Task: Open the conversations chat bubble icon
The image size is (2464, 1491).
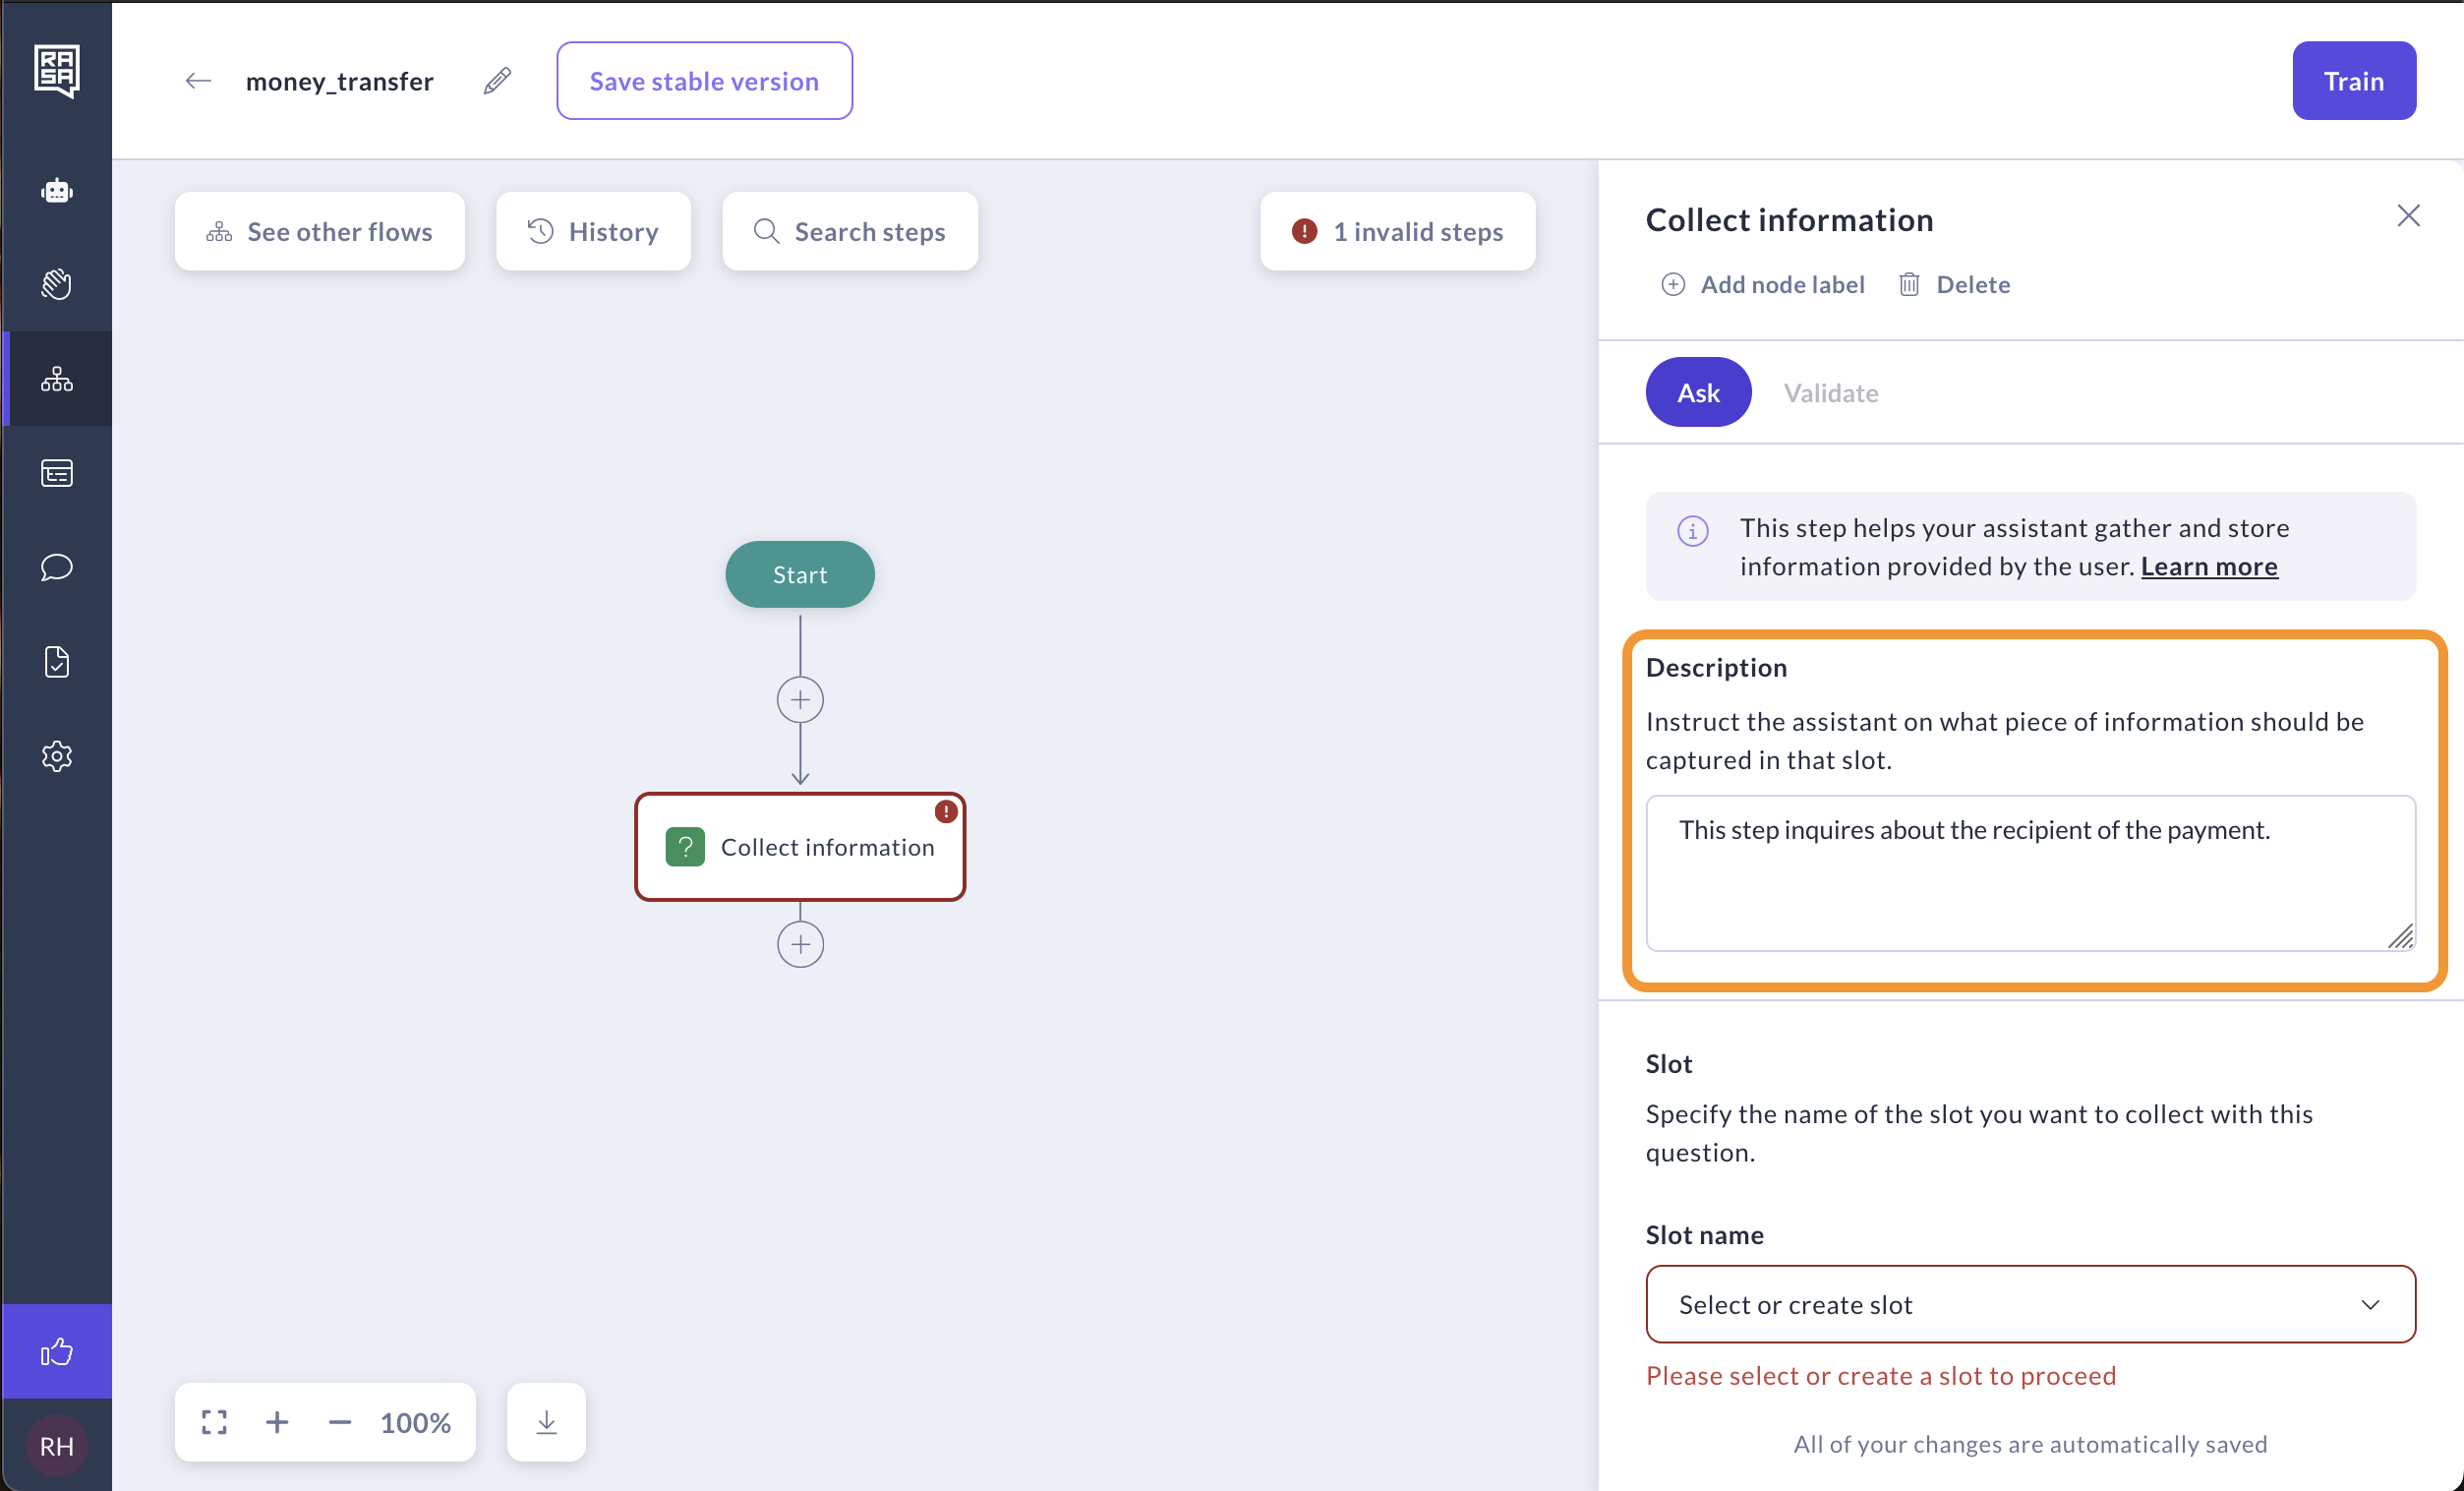Action: click(x=57, y=567)
